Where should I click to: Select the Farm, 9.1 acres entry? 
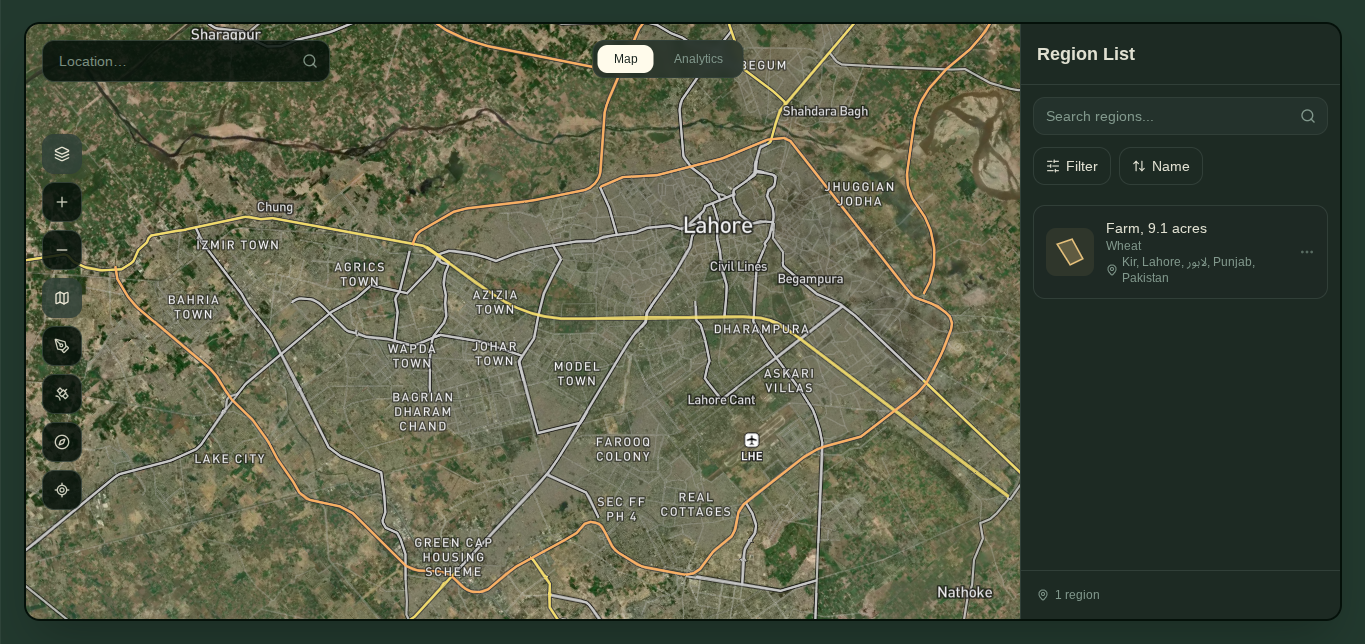[x=1180, y=252]
